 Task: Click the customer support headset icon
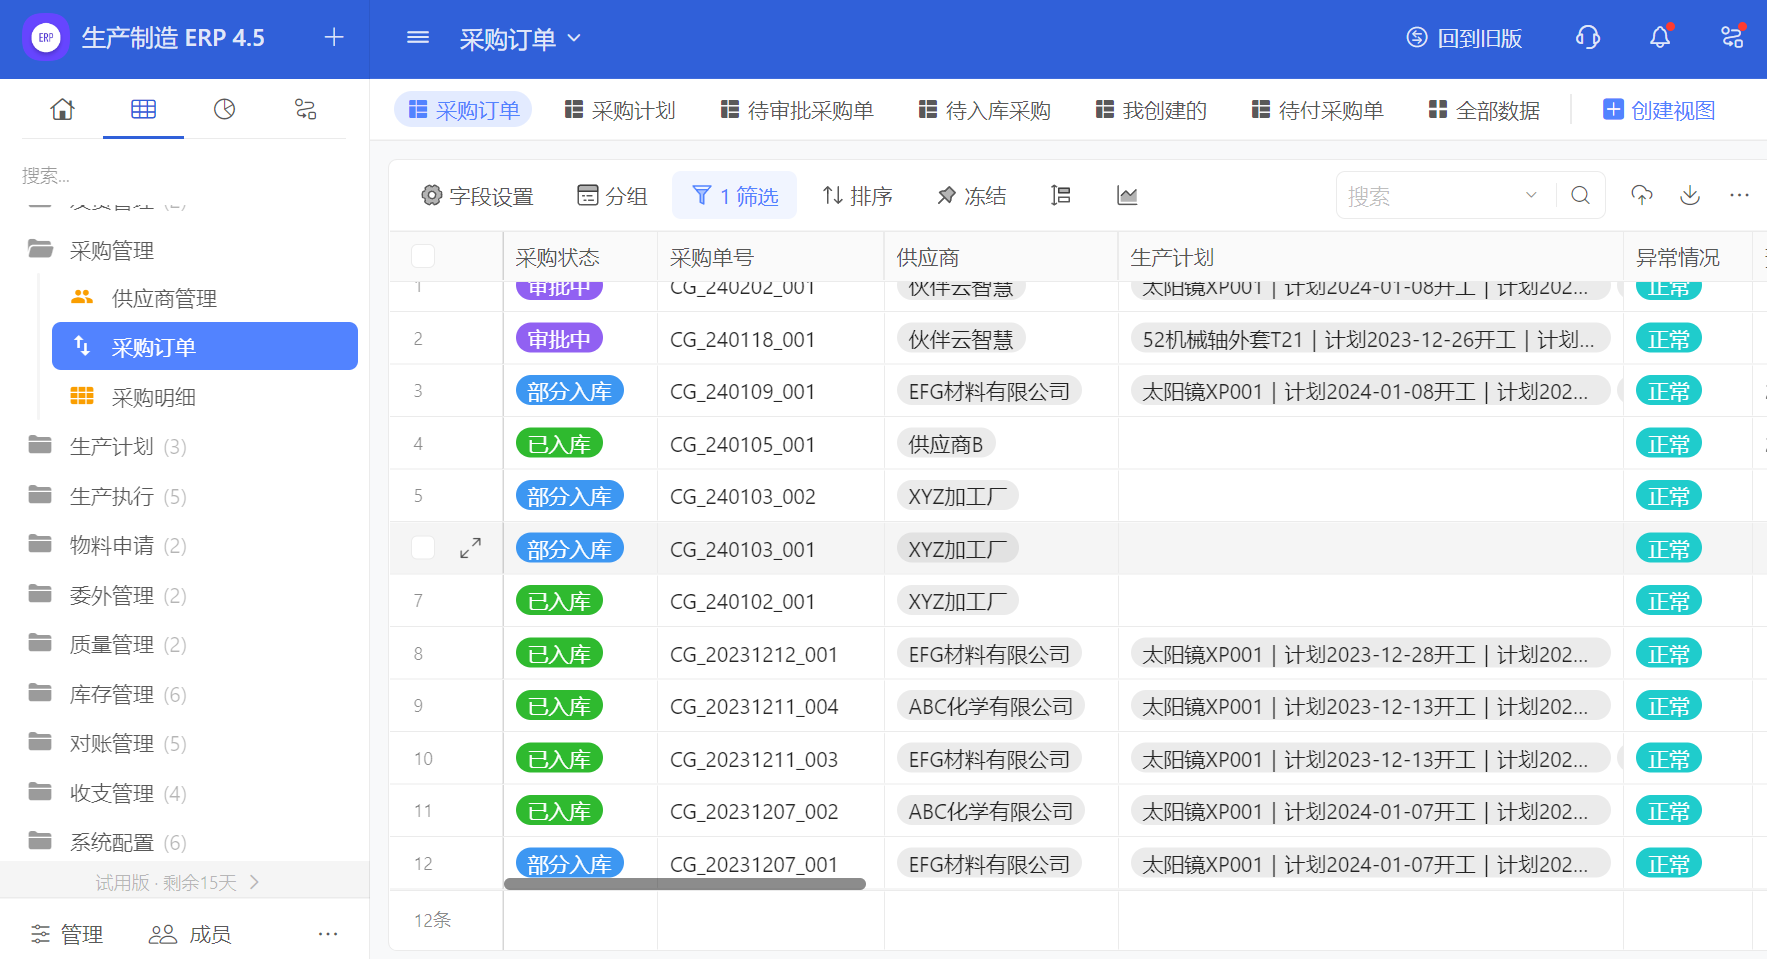[1587, 38]
